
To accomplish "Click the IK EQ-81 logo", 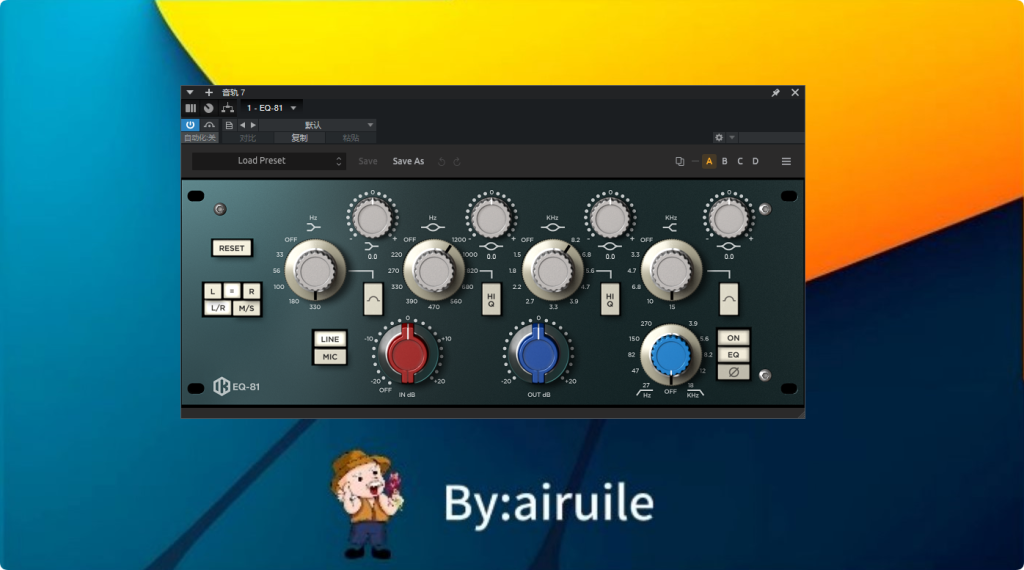I will pos(236,387).
